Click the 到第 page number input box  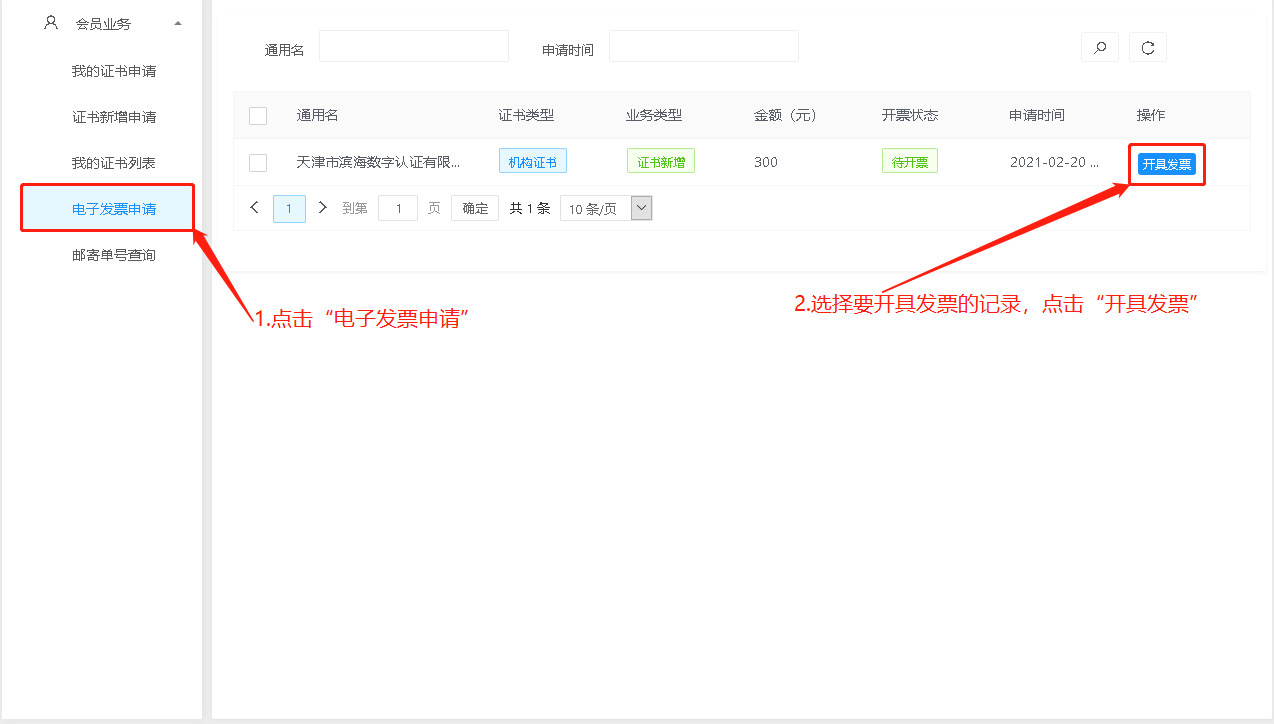coord(397,208)
